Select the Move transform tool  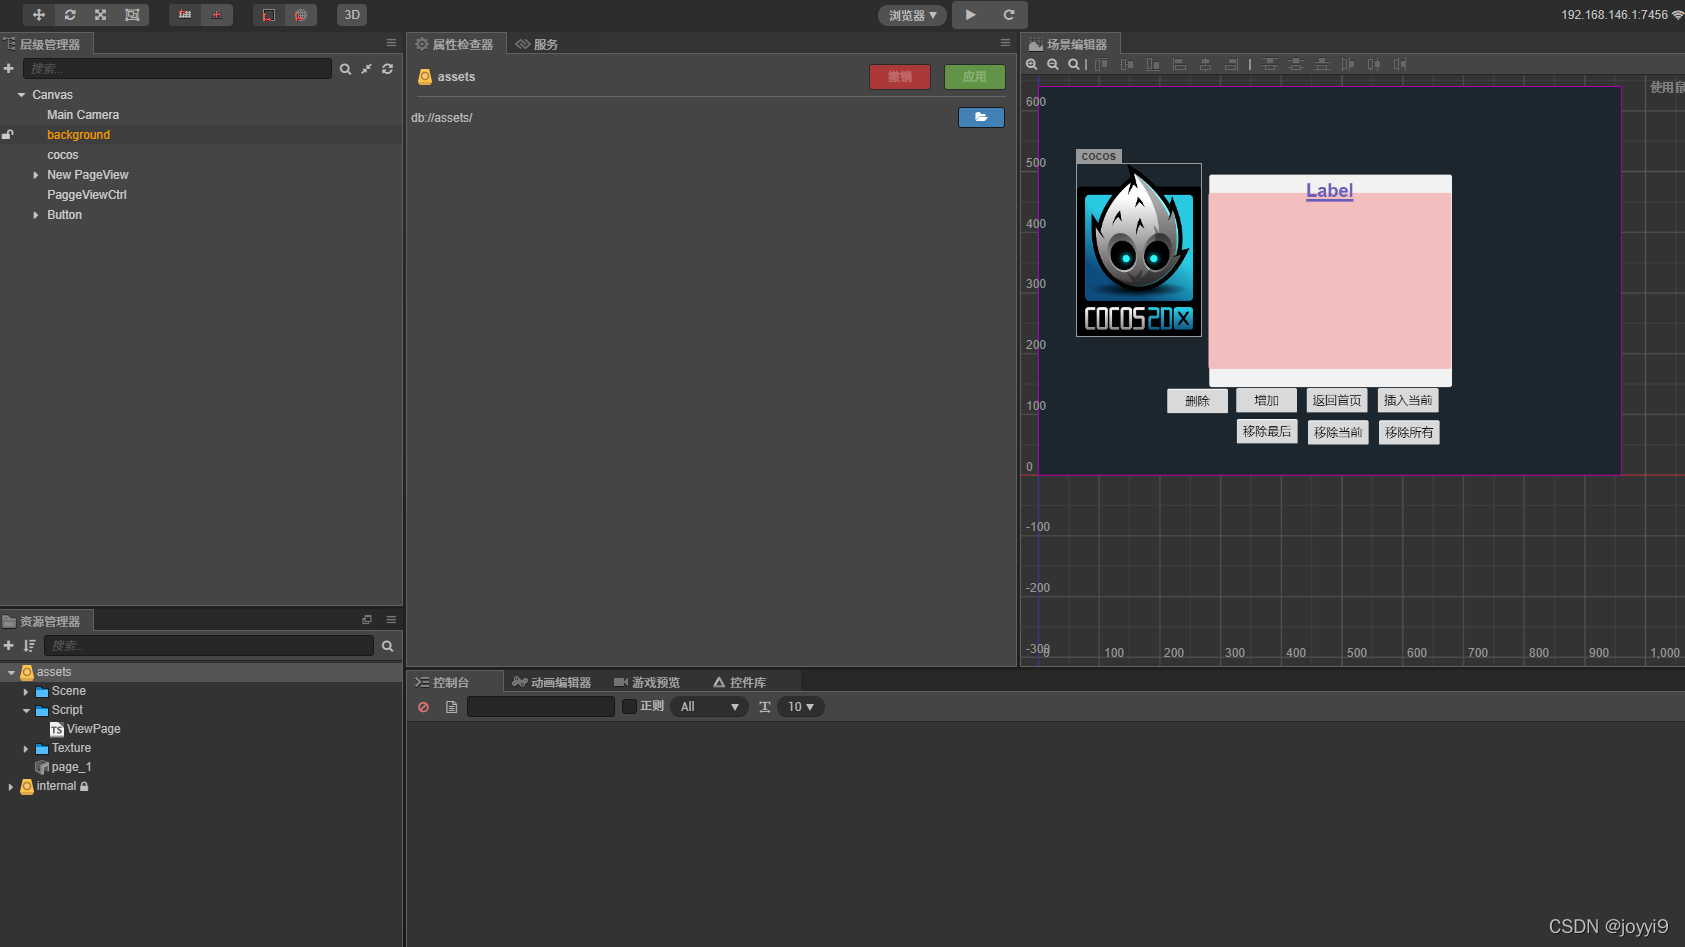tap(39, 15)
